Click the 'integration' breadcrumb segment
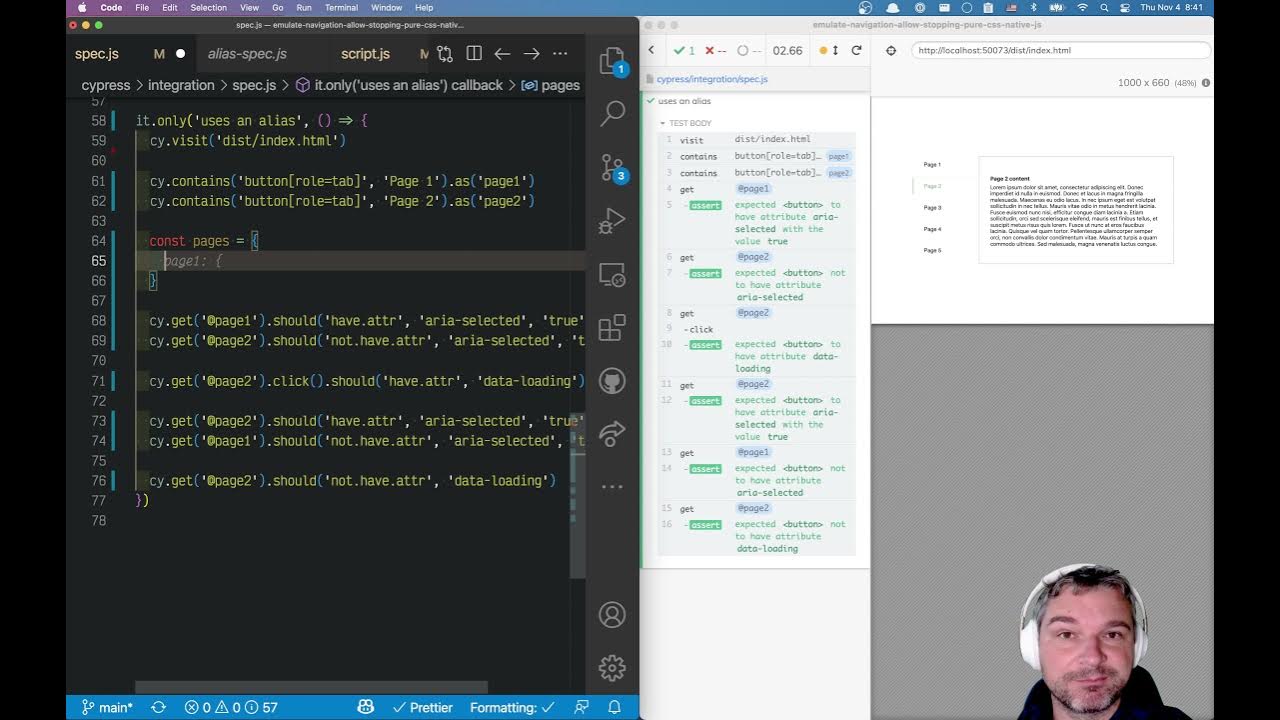The width and height of the screenshot is (1280, 720). pos(181,85)
